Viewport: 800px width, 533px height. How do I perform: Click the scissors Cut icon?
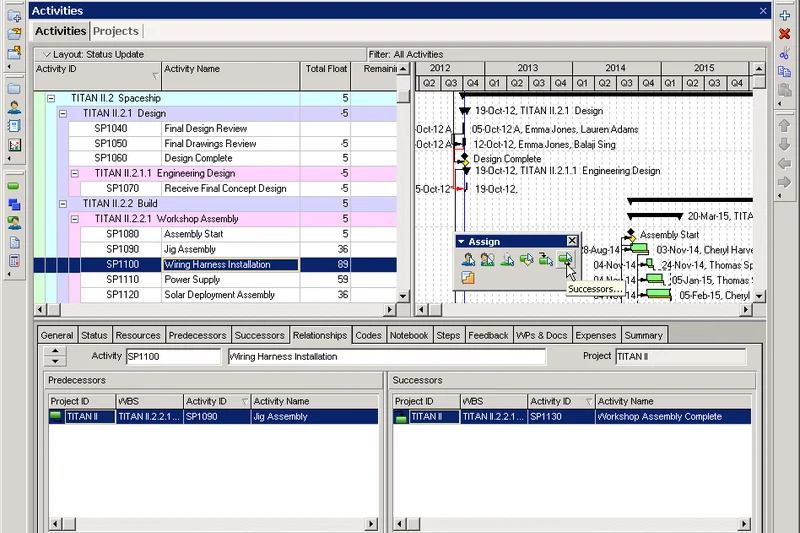785,53
